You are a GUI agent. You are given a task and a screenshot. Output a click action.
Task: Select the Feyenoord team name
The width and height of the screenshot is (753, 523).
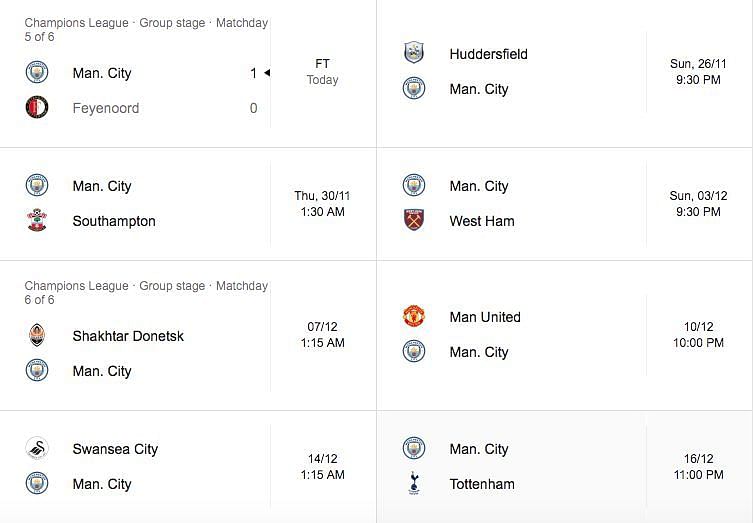click(106, 109)
